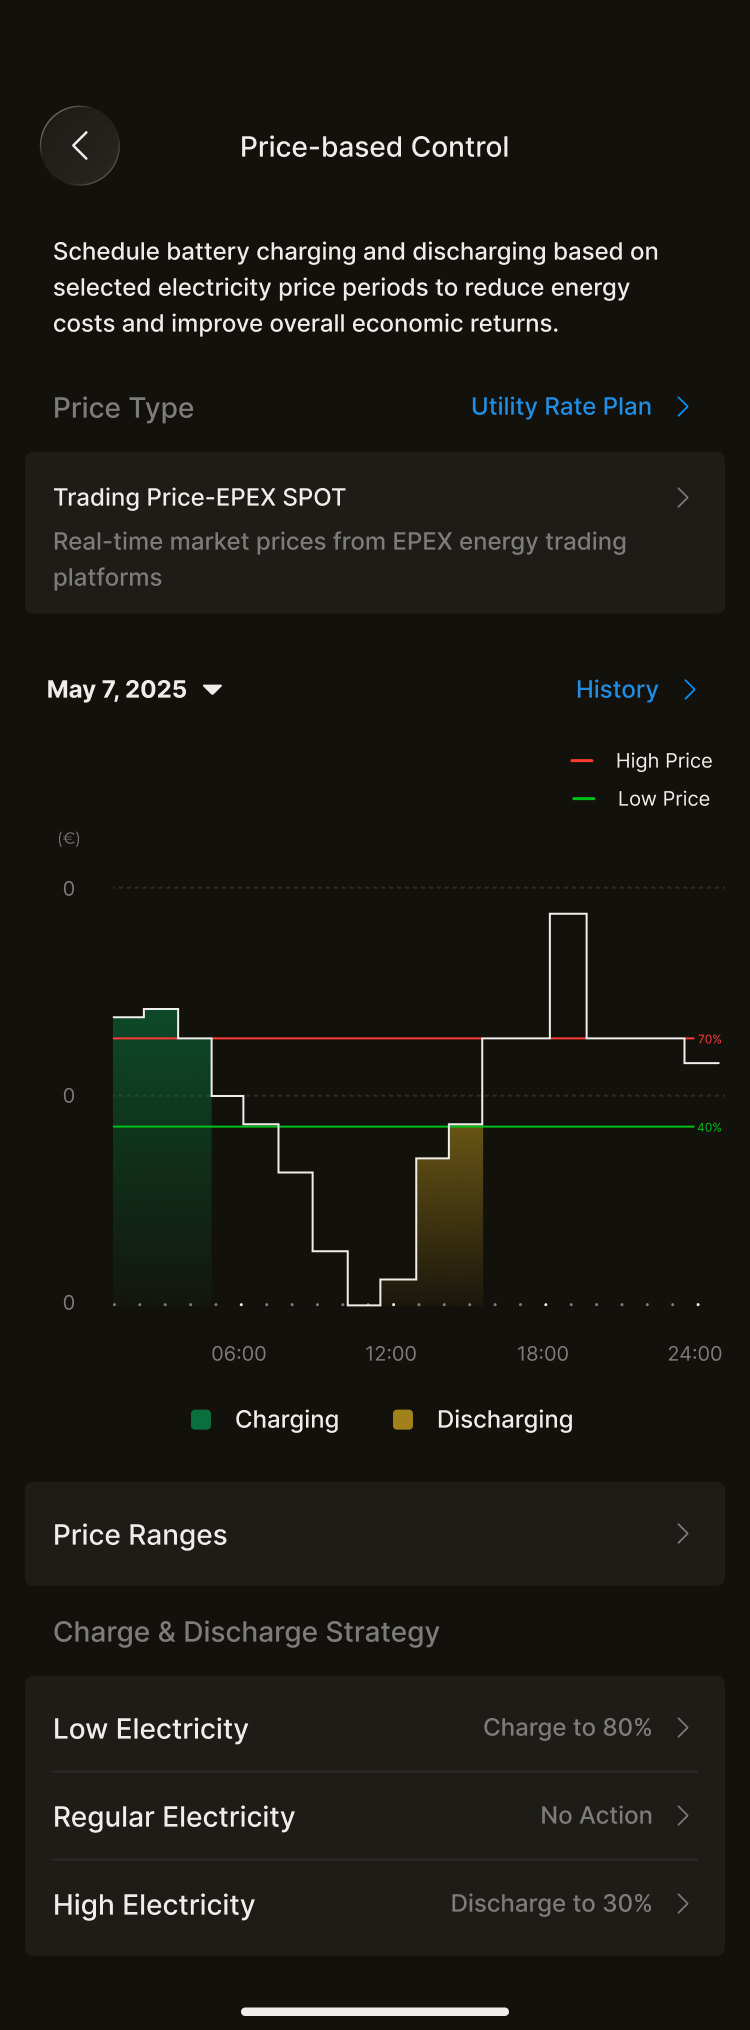Click the chevron next to Charge to 80%
750x2030 pixels.
683,1728
